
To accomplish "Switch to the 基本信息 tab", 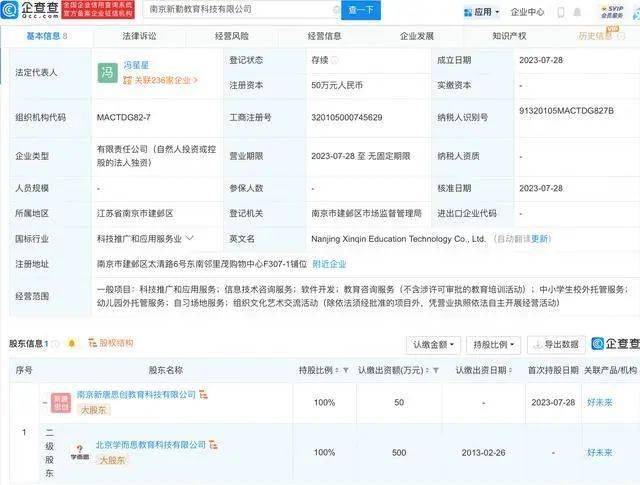I will (x=46, y=36).
